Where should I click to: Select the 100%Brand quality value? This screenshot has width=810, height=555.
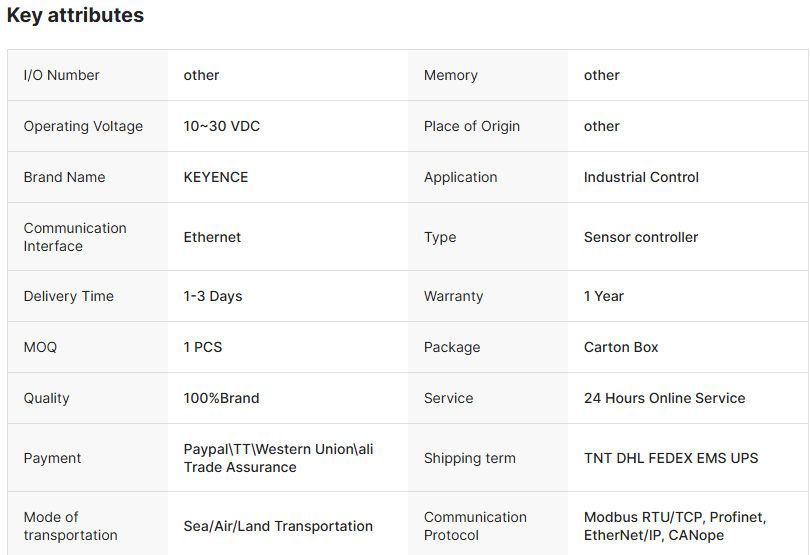[x=221, y=398]
